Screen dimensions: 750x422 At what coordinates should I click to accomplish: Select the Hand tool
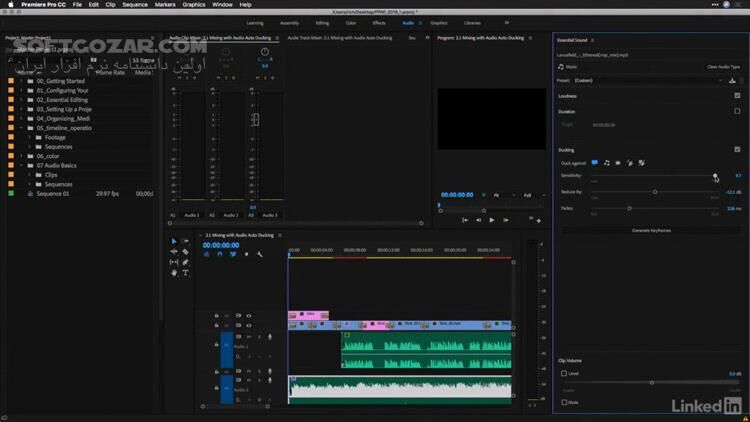174,273
